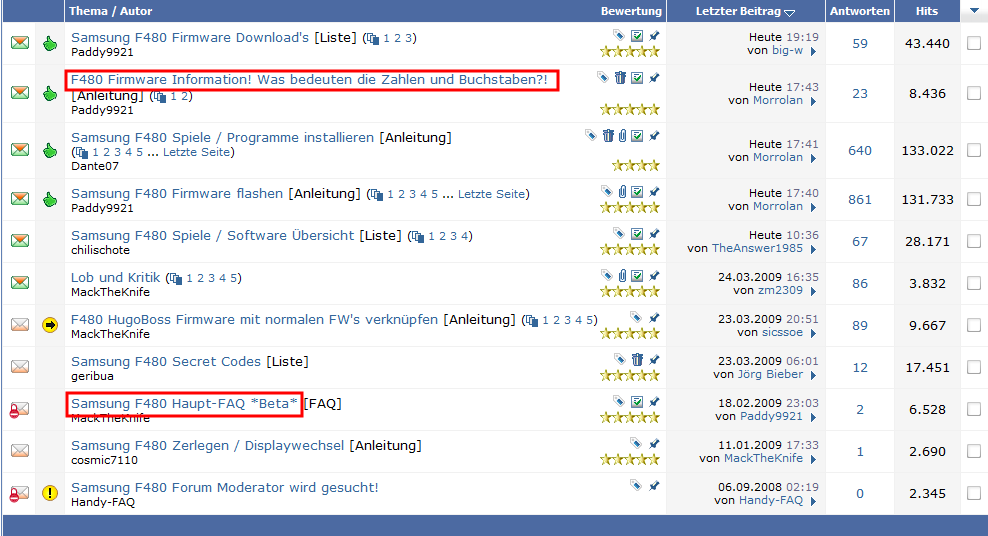Open Handy-FAQ profile link in last post column

pyautogui.click(x=771, y=500)
